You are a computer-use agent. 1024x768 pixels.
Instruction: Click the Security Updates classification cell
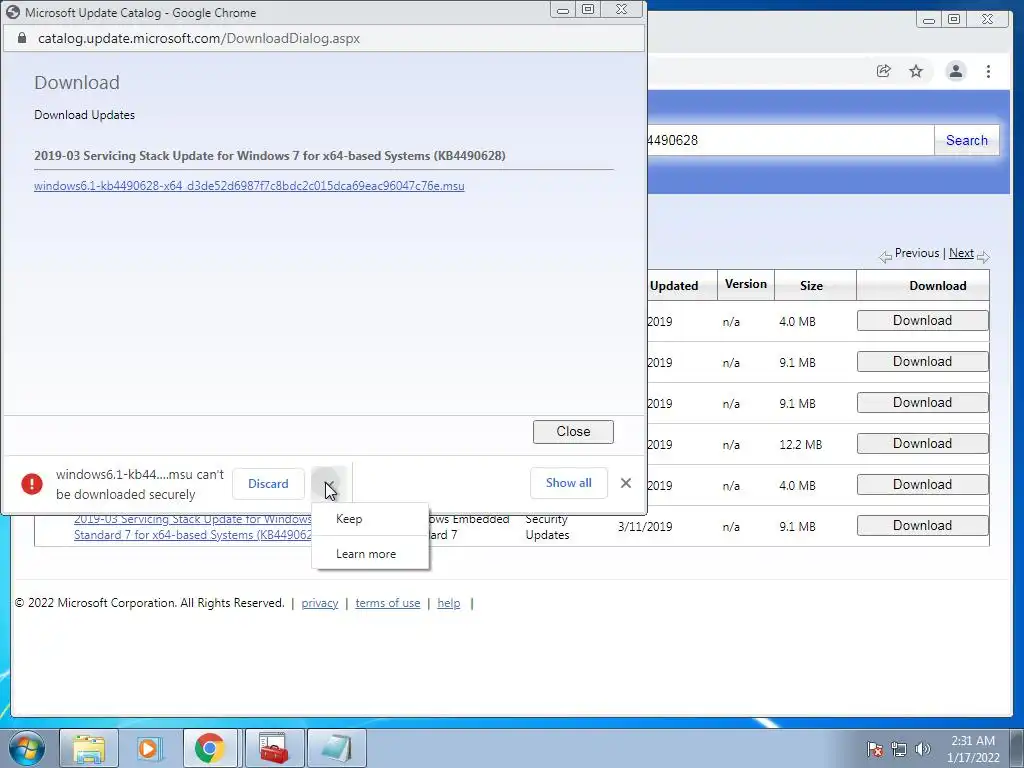click(547, 527)
